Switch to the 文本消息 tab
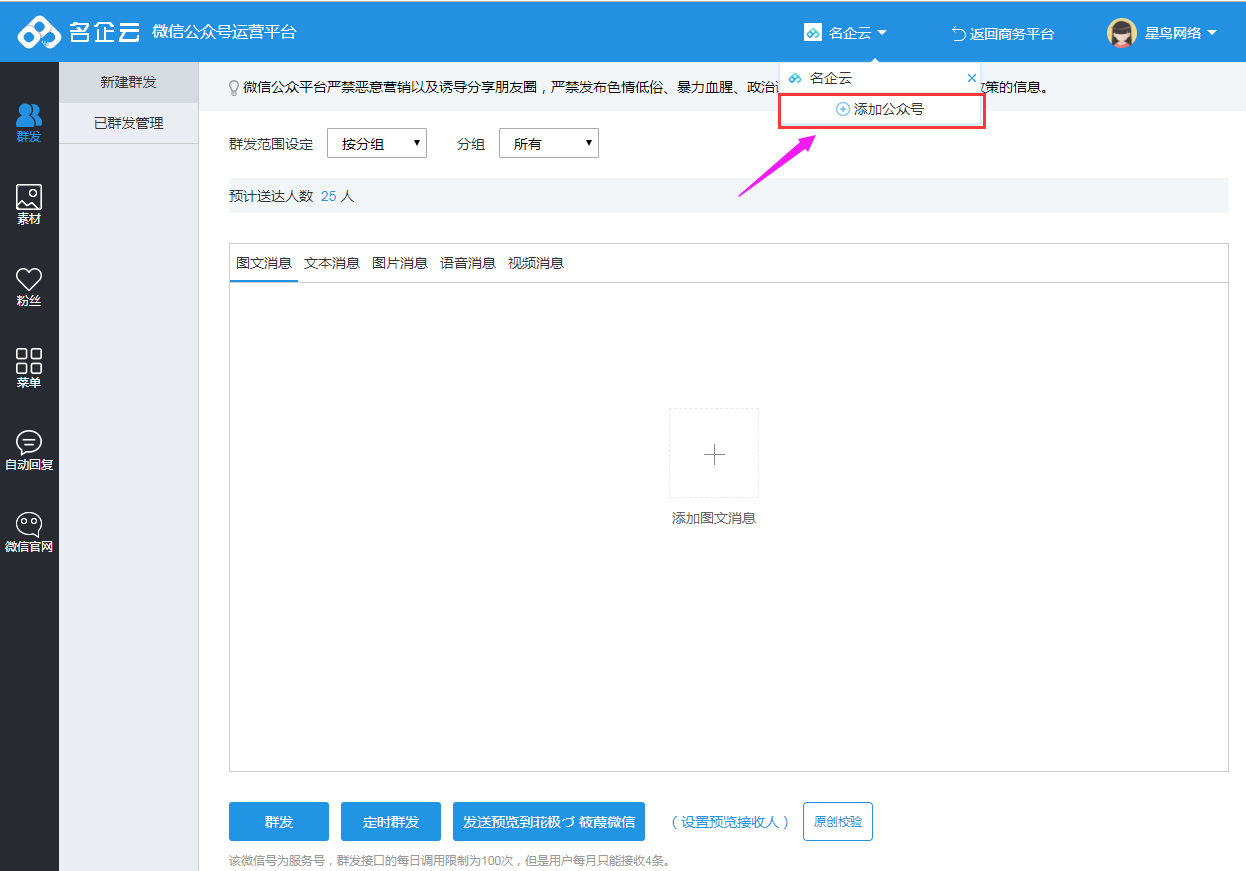Screen dimensions: 1246x871 332,263
